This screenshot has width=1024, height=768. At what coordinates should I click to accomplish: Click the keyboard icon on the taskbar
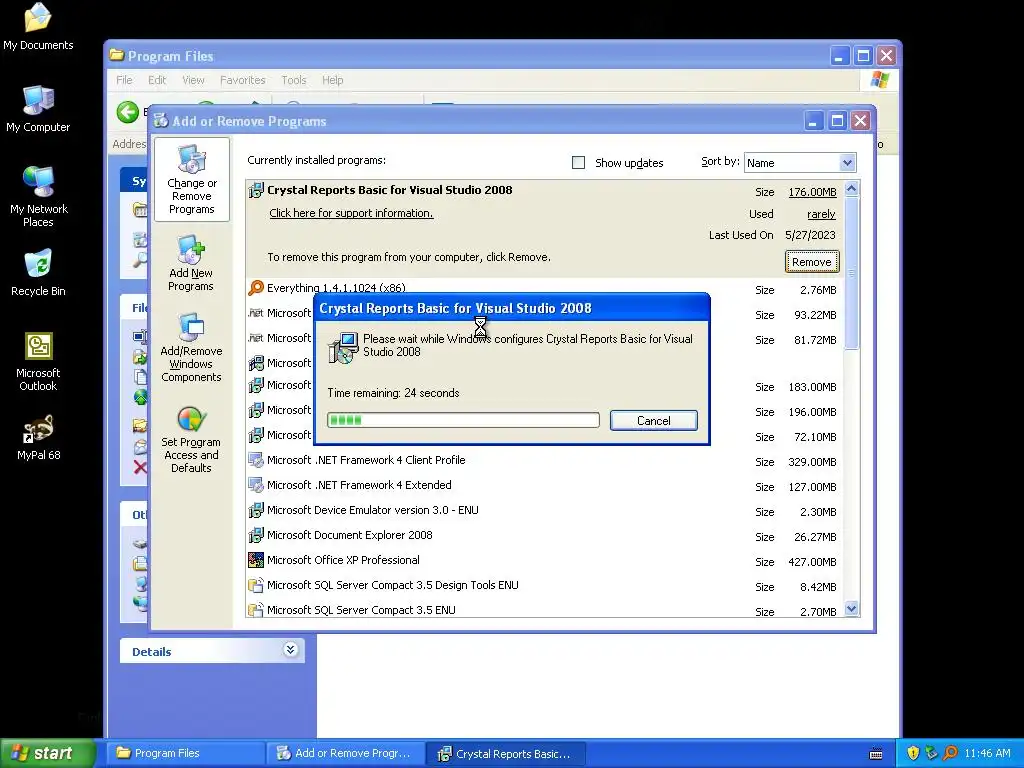tap(876, 754)
